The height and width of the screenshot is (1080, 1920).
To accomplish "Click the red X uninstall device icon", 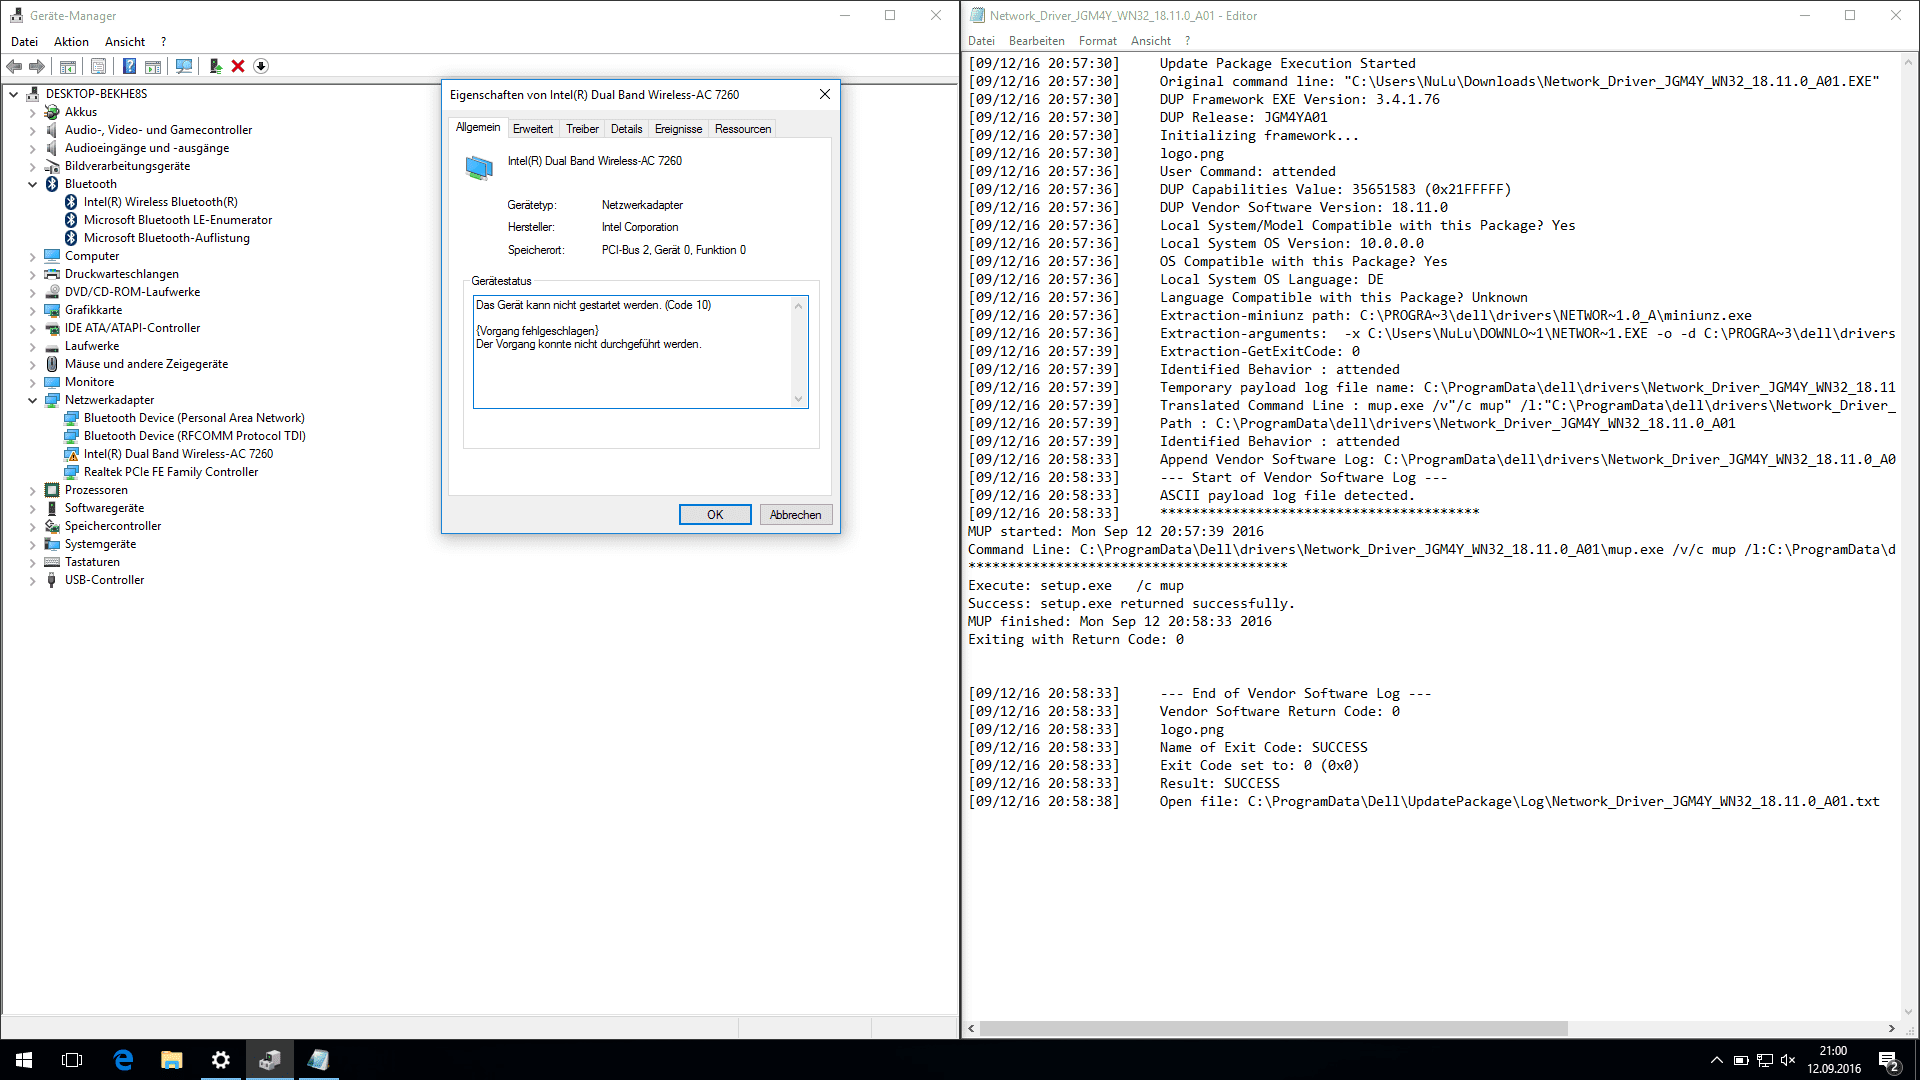I will click(x=238, y=66).
